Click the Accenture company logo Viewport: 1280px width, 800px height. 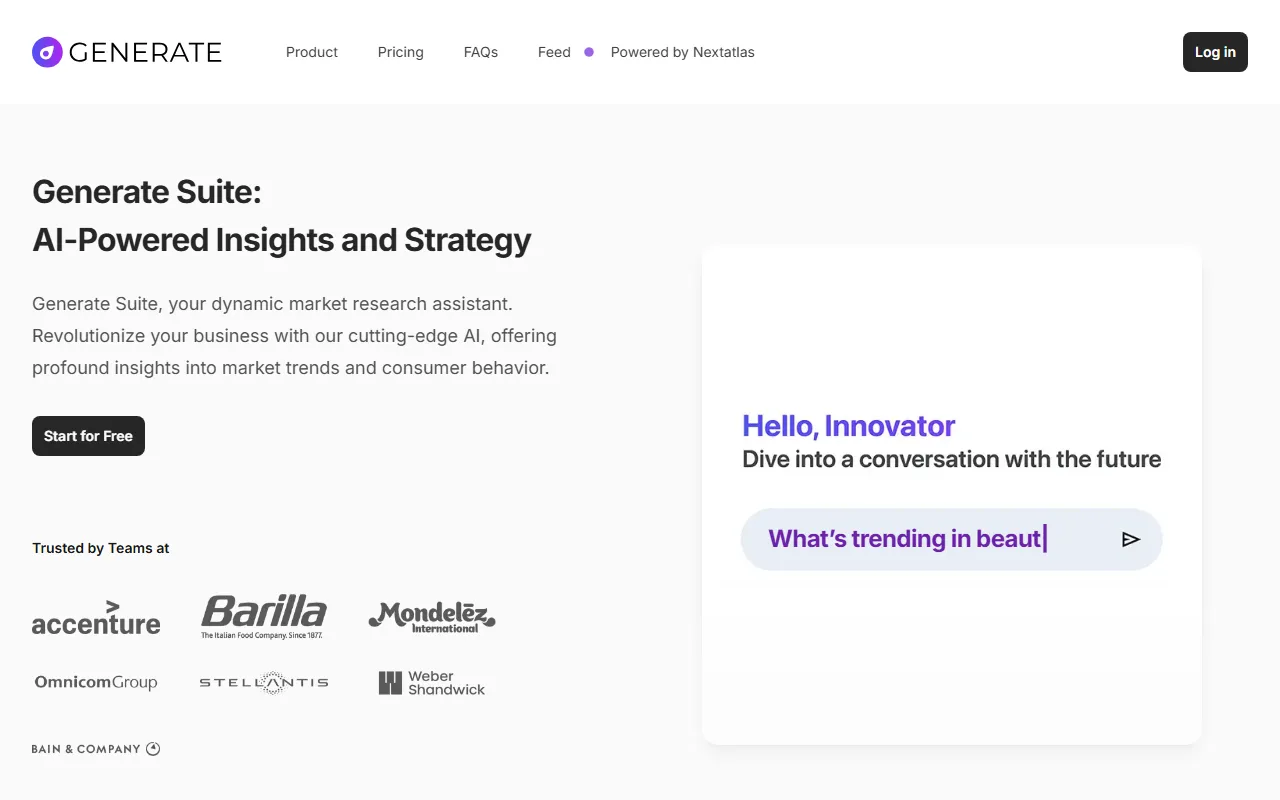(96, 620)
